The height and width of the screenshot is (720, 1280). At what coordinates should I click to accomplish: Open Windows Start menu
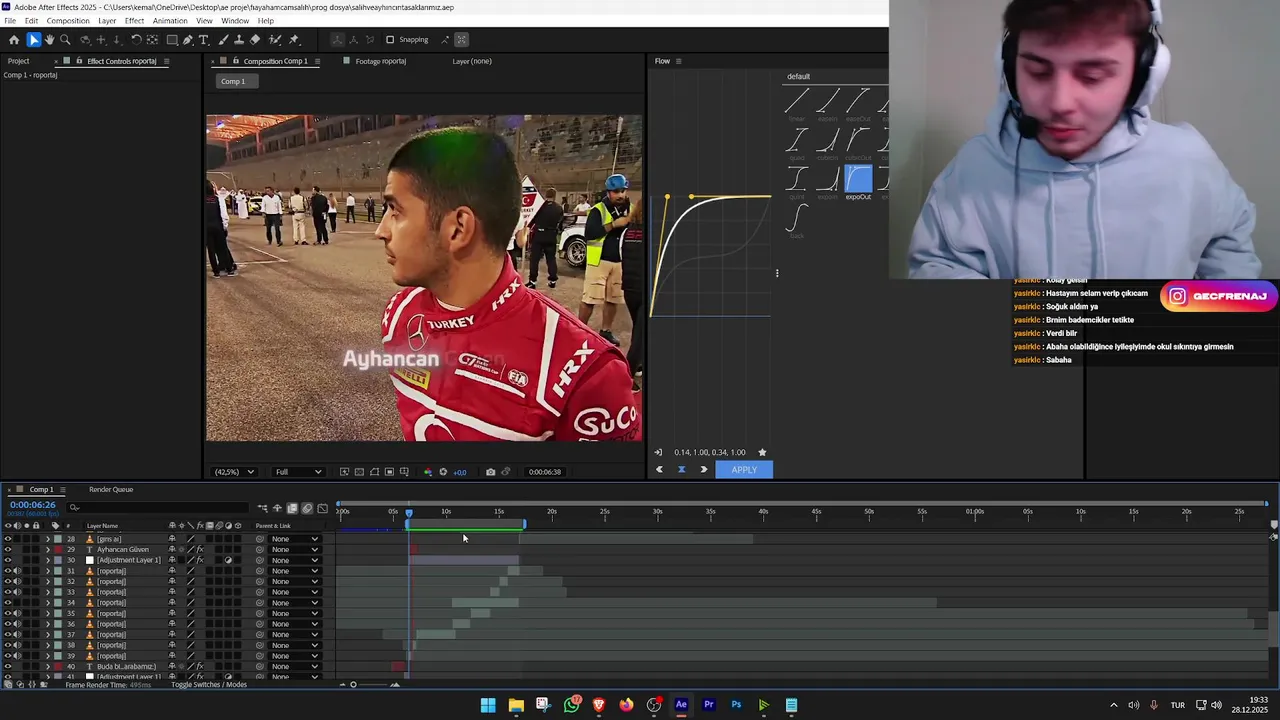[488, 705]
